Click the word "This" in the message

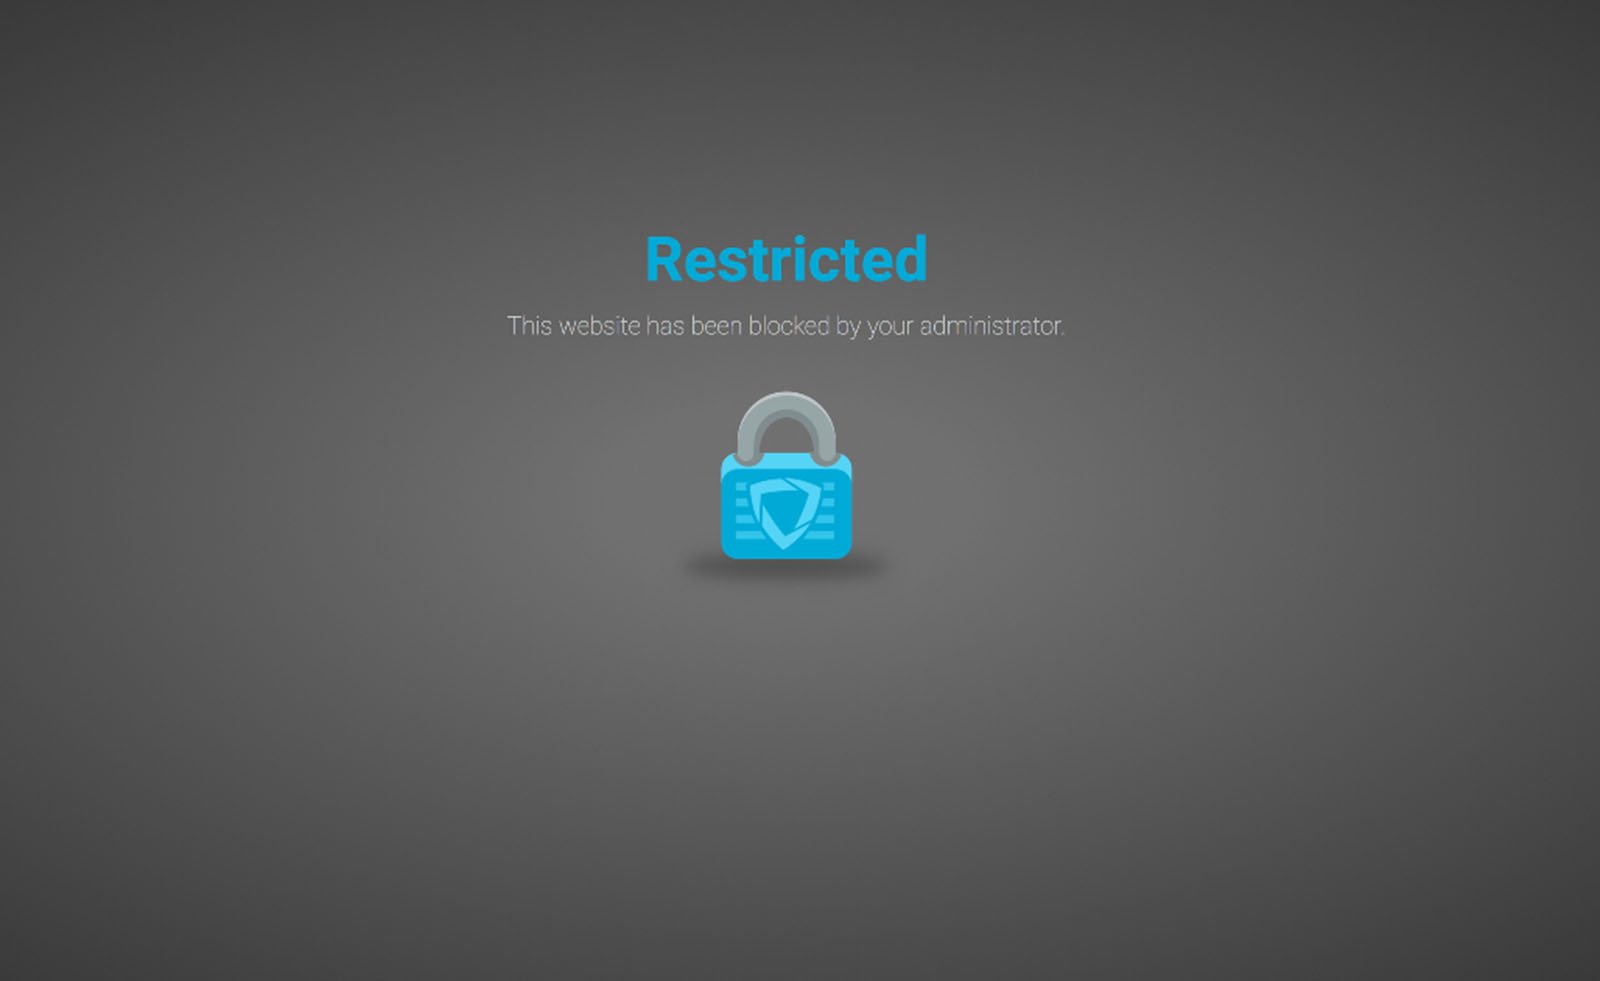[x=529, y=326]
